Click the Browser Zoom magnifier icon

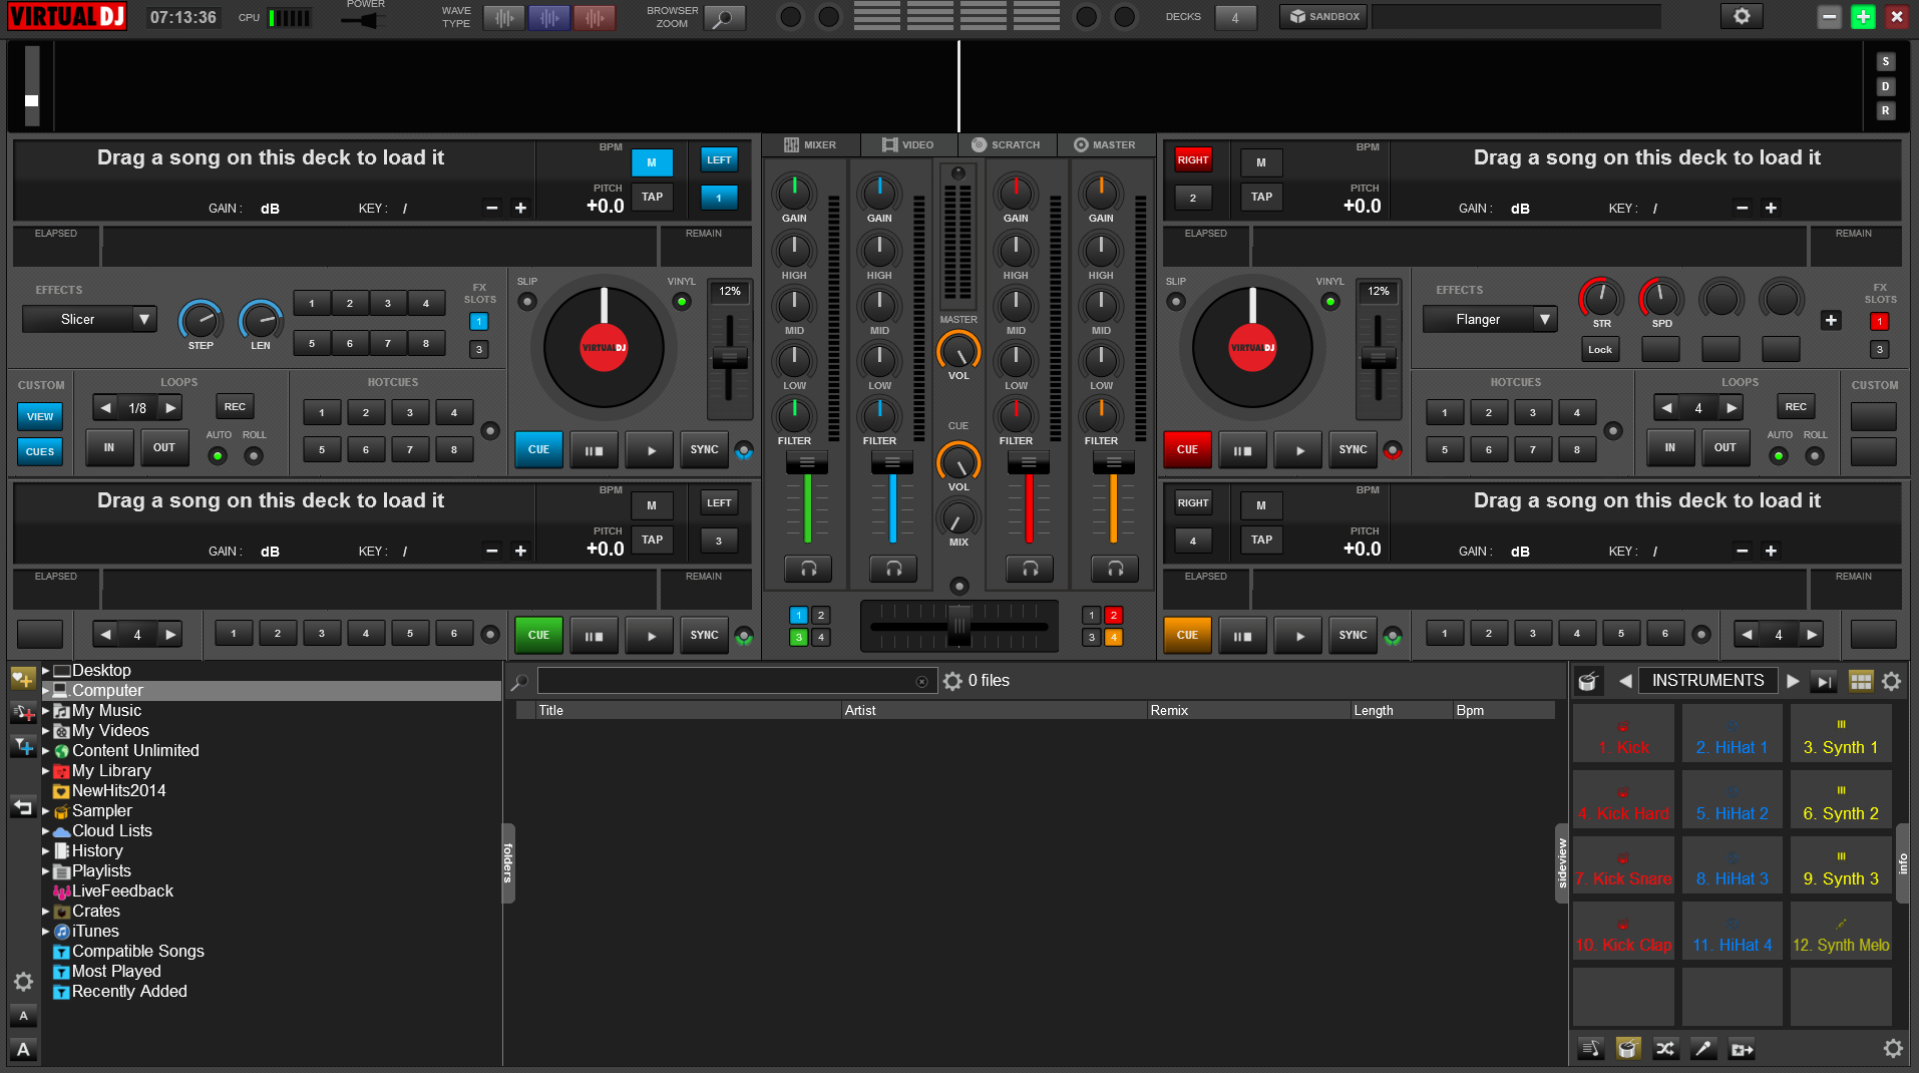(x=724, y=17)
